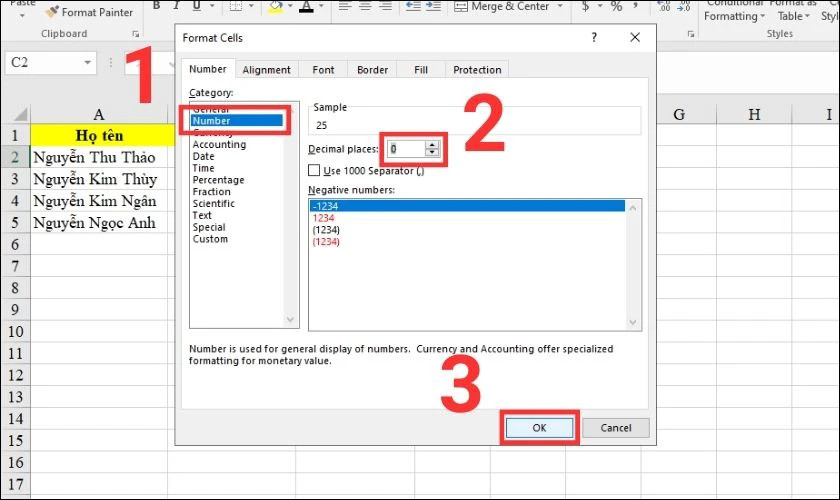Select Date category

coord(204,156)
